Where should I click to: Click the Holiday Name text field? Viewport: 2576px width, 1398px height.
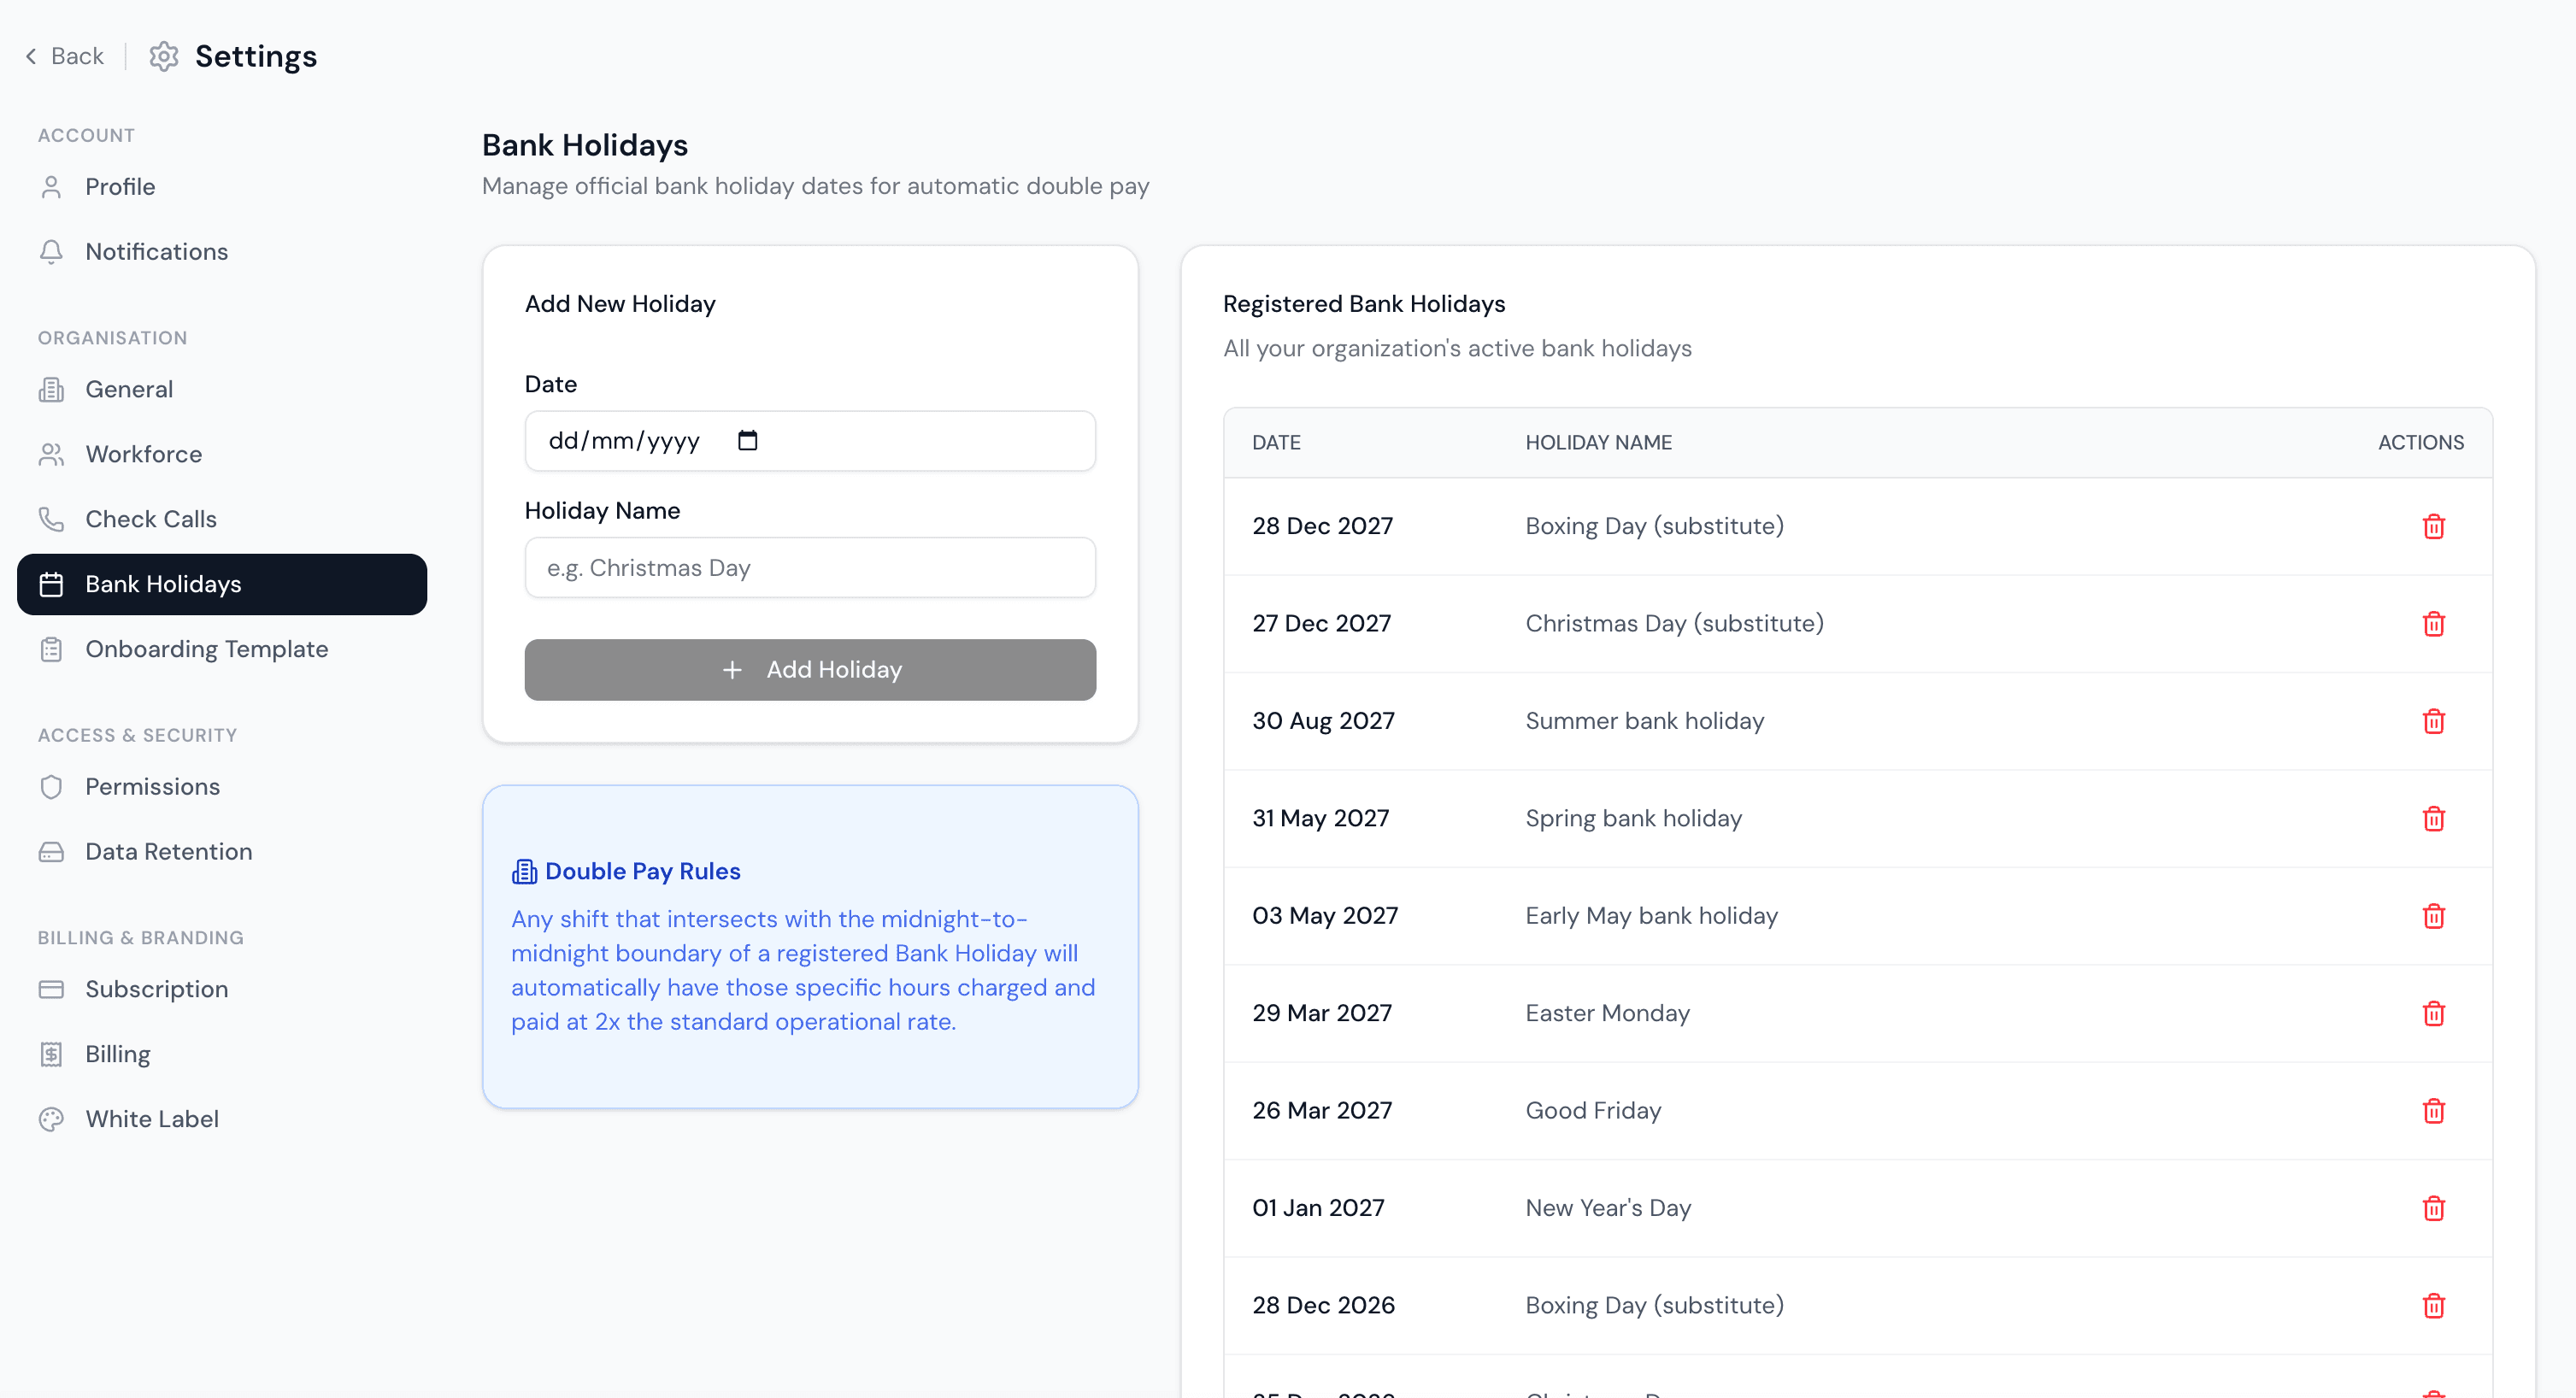[x=810, y=568]
